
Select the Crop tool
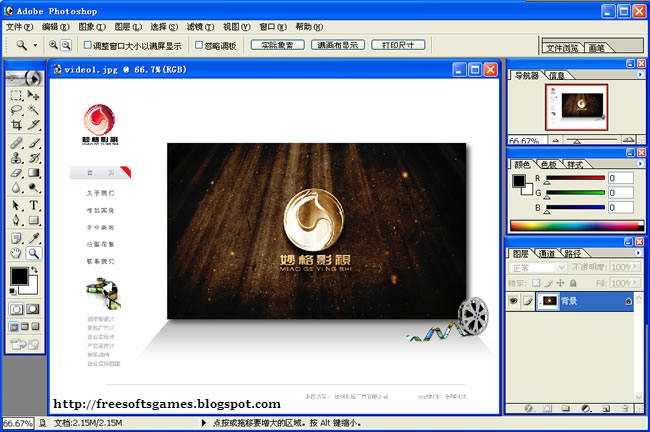point(16,124)
